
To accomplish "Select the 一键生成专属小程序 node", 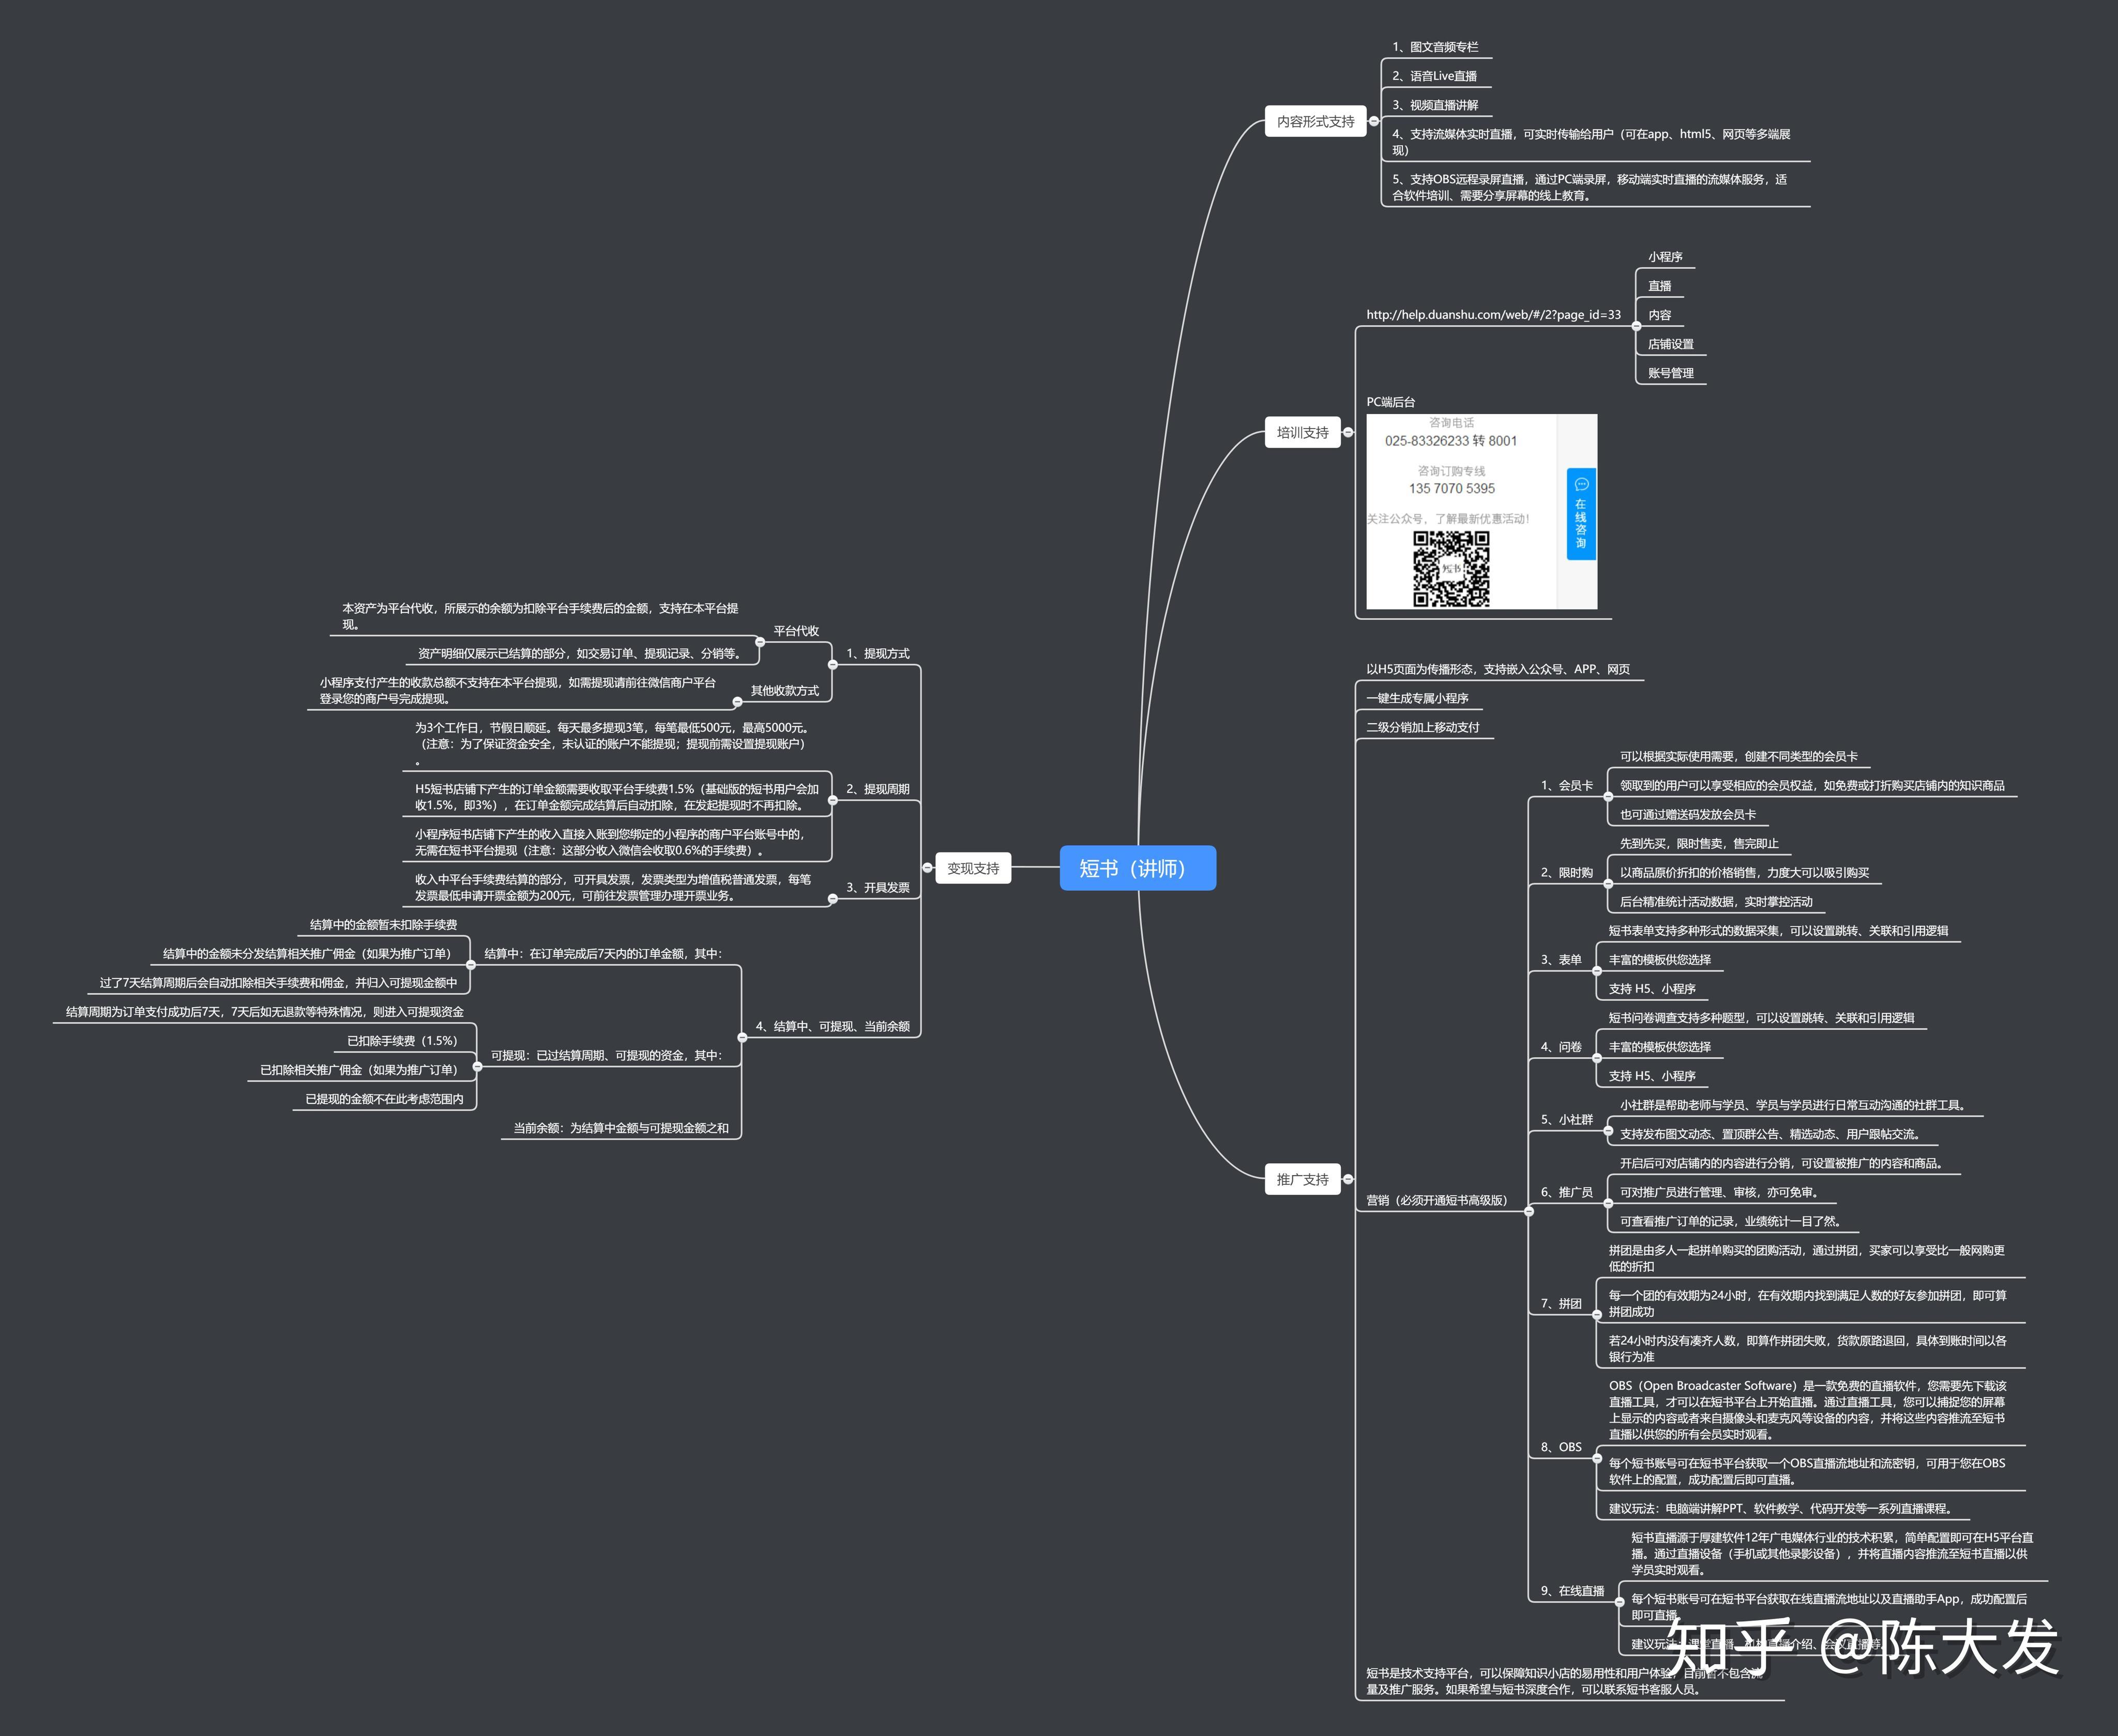I will coord(1417,698).
